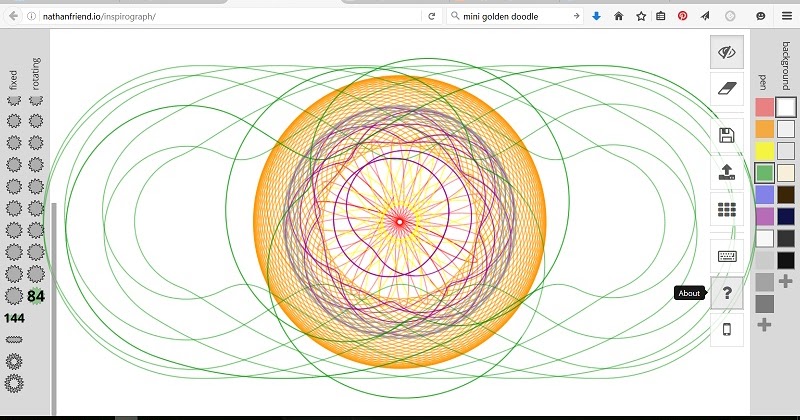Viewport: 800px width, 420px height.
Task: Set background to navy blue
Action: pos(786,216)
